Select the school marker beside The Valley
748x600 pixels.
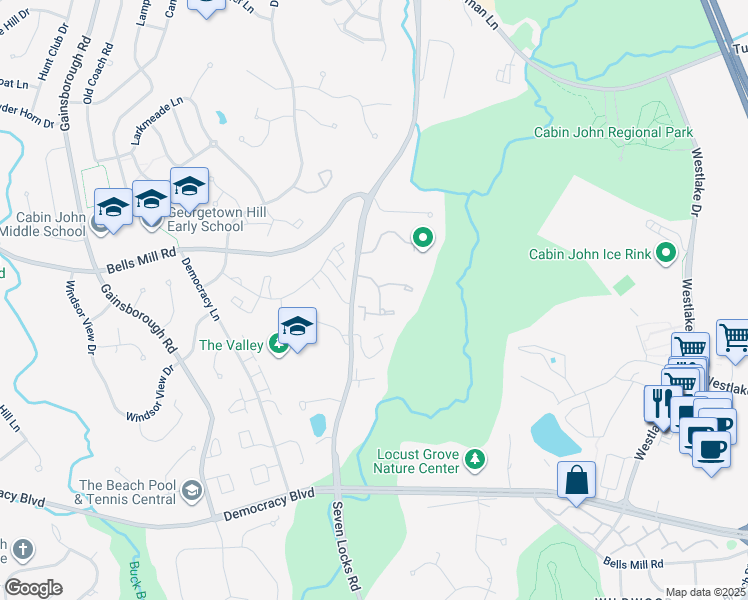coord(297,330)
